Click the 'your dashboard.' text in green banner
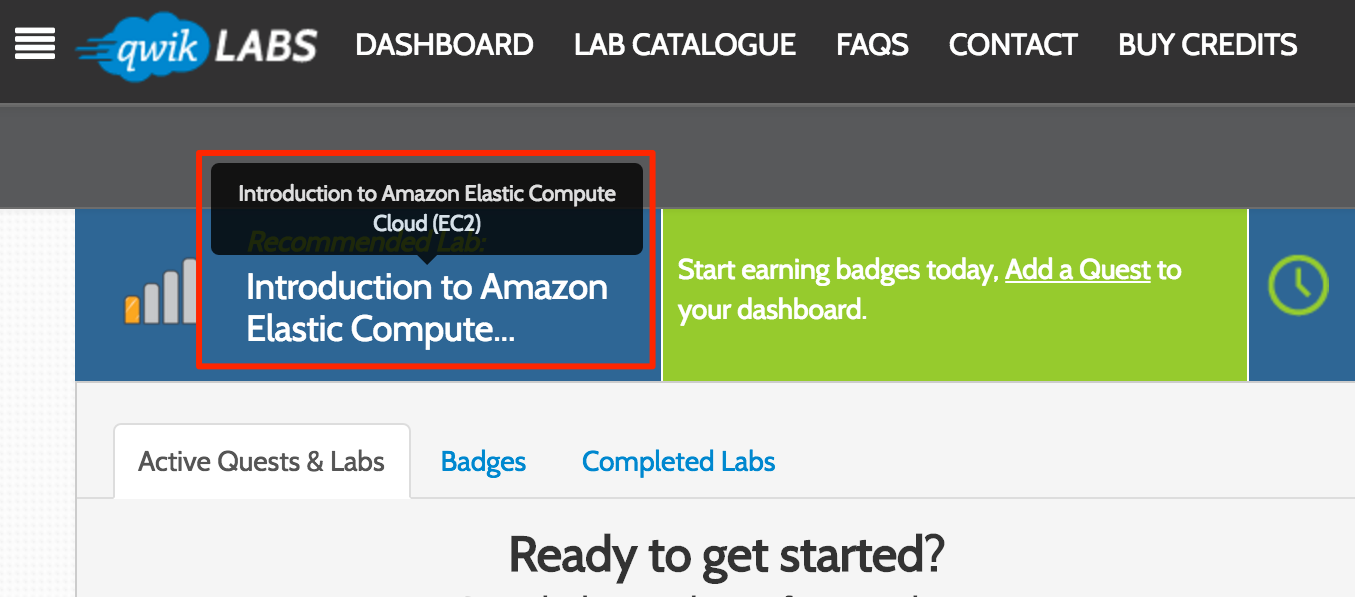 [771, 310]
